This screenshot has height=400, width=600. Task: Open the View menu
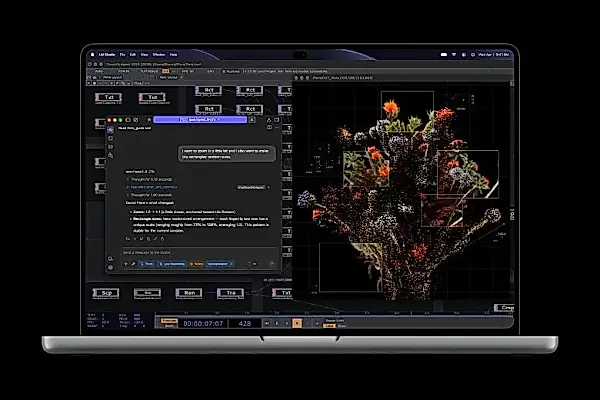tap(144, 55)
